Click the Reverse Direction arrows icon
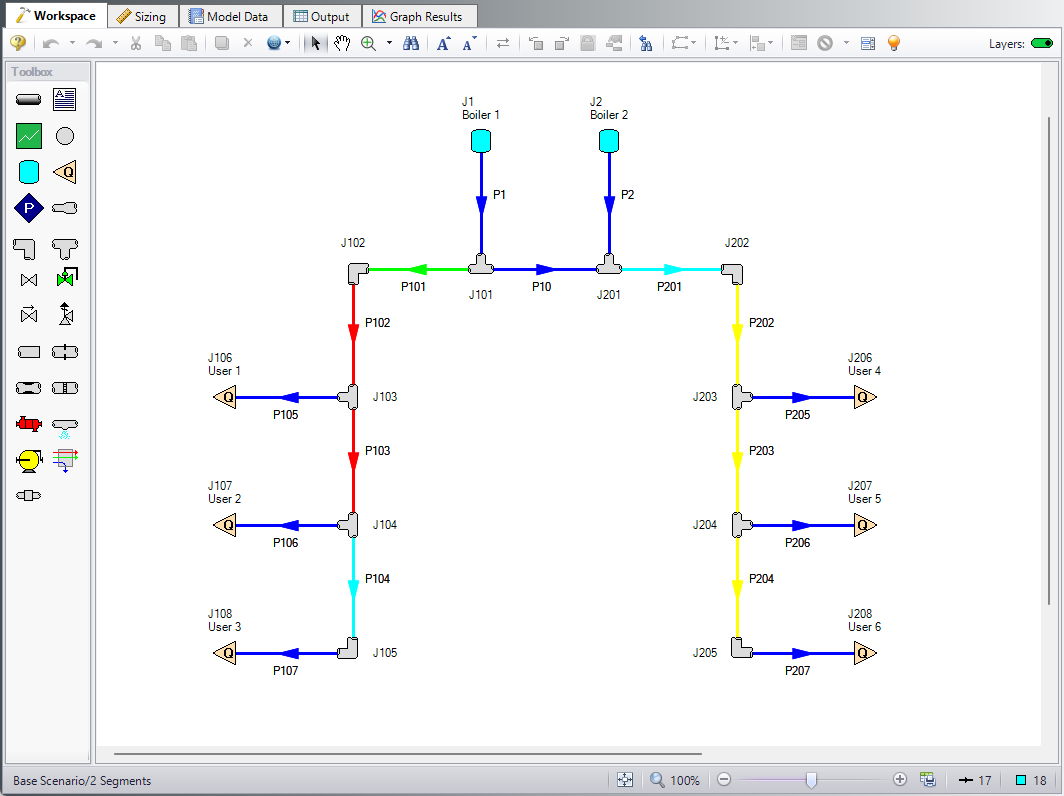 pyautogui.click(x=503, y=43)
